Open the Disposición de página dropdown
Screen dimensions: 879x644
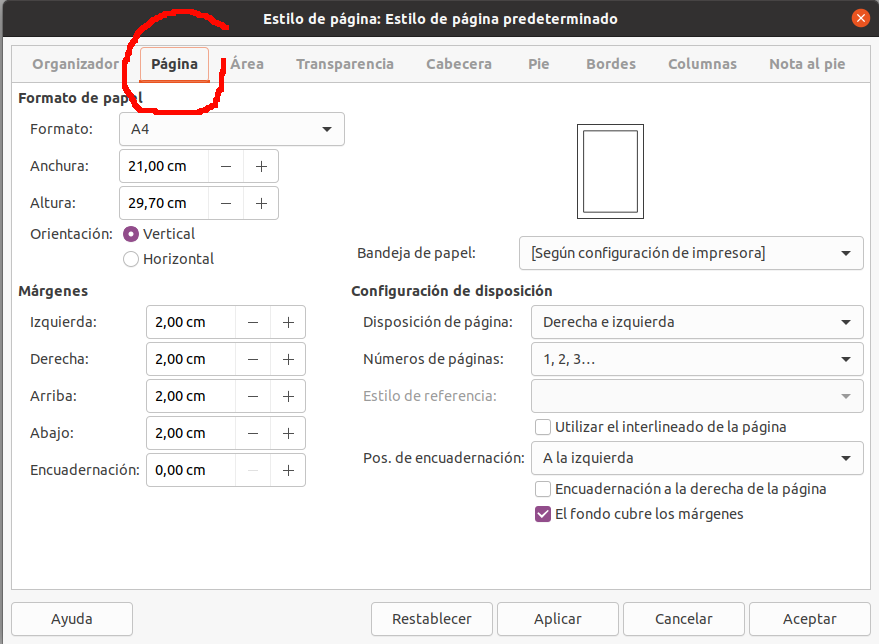point(696,322)
